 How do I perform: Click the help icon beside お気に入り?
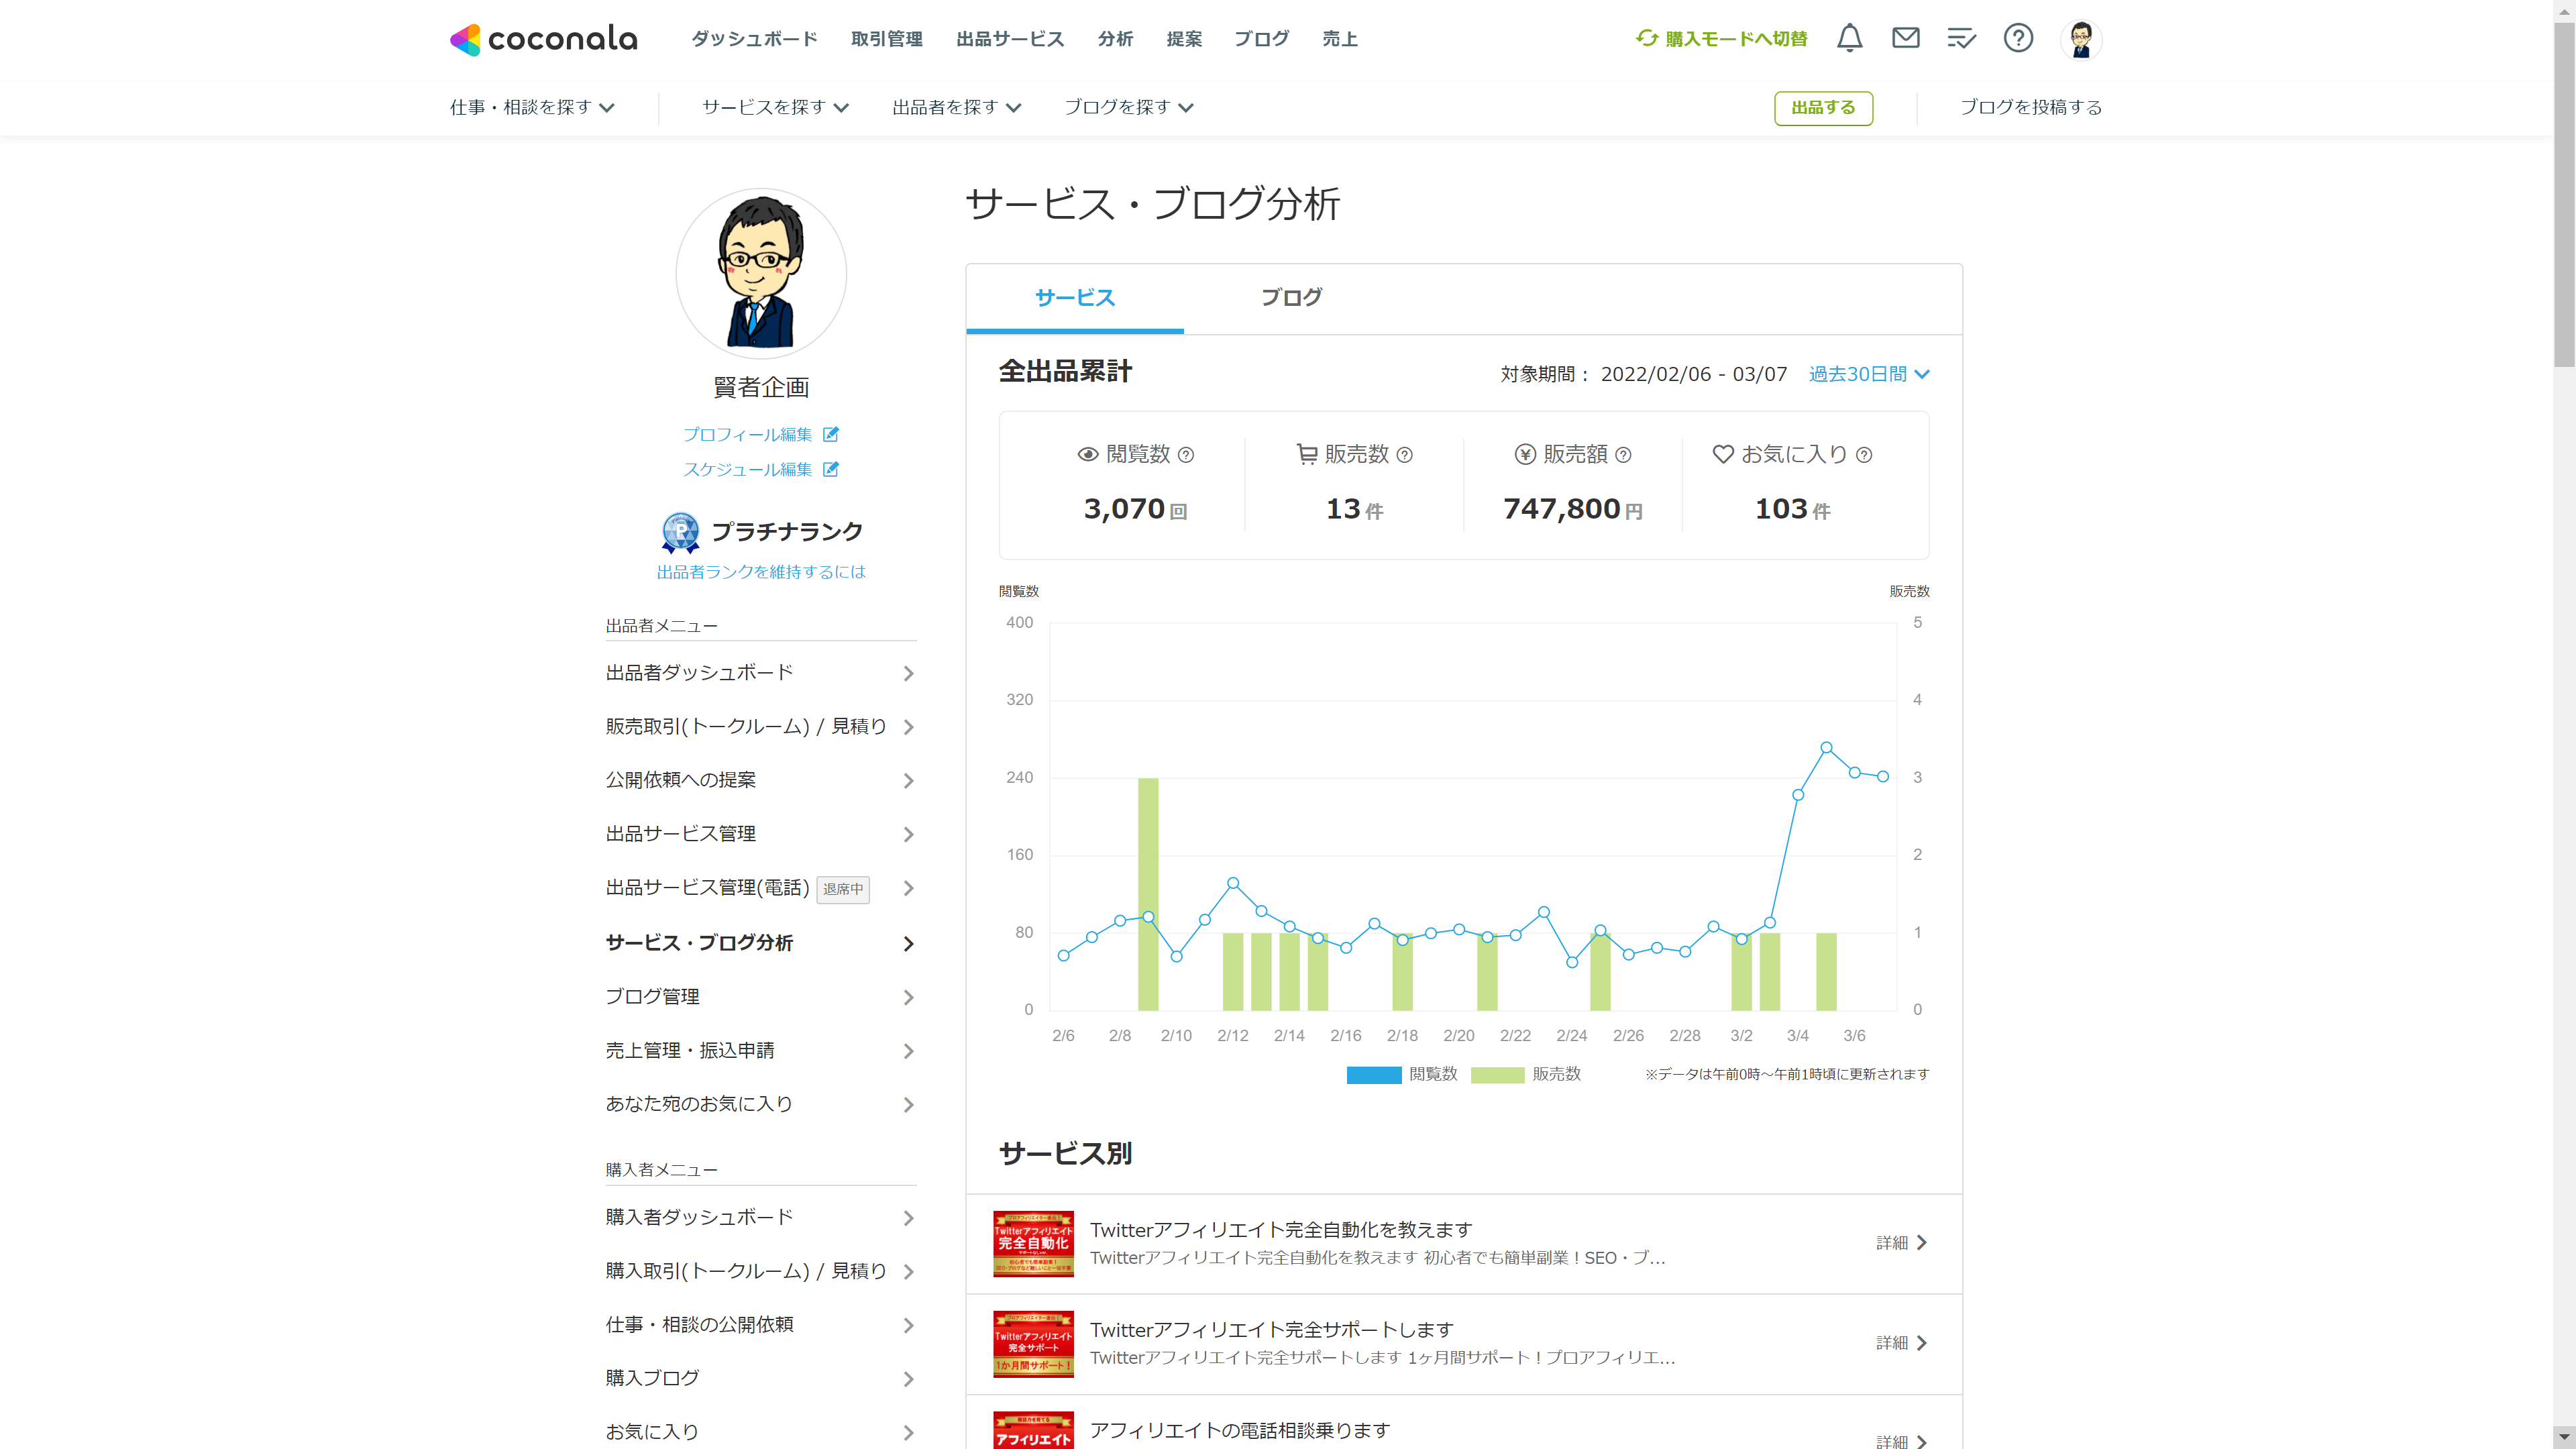point(1864,455)
